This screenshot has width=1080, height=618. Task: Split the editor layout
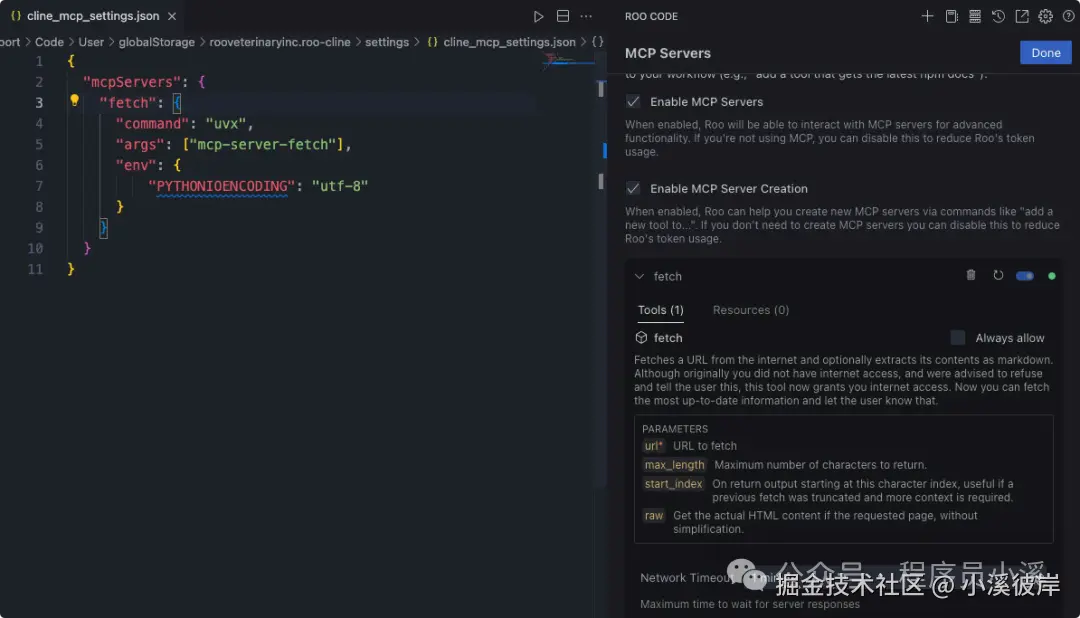563,16
